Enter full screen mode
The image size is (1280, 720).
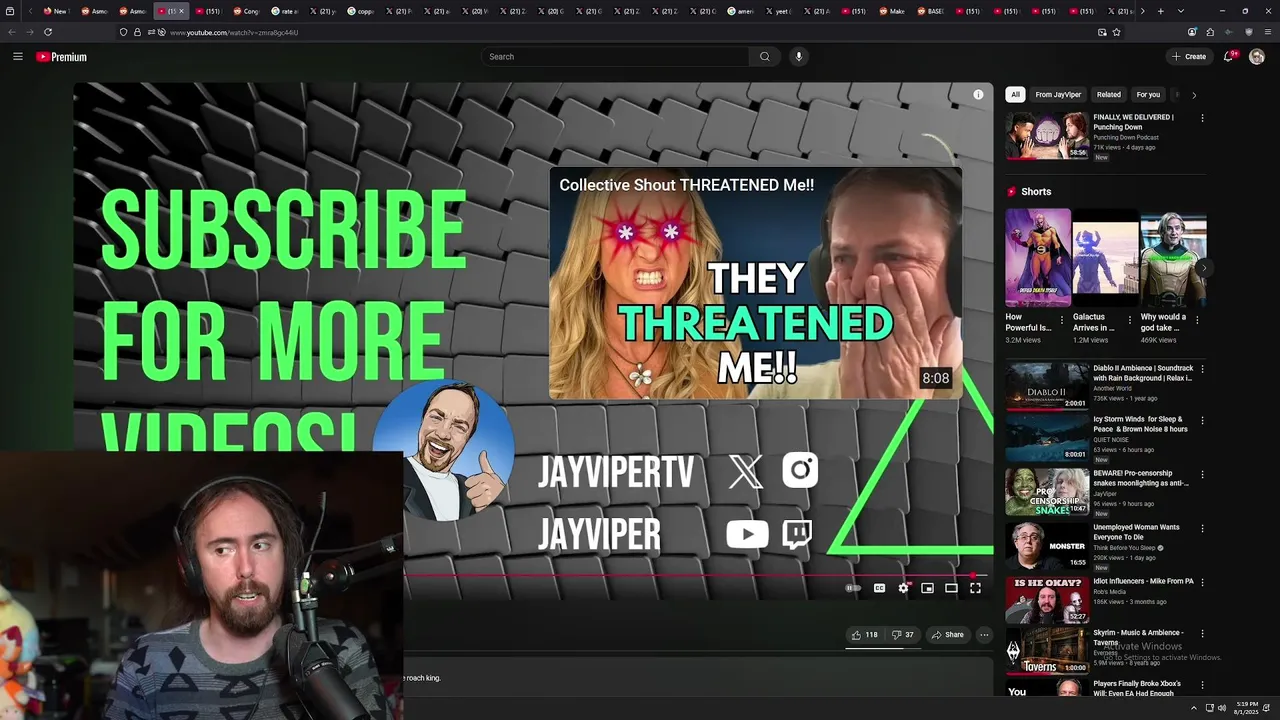pos(975,588)
